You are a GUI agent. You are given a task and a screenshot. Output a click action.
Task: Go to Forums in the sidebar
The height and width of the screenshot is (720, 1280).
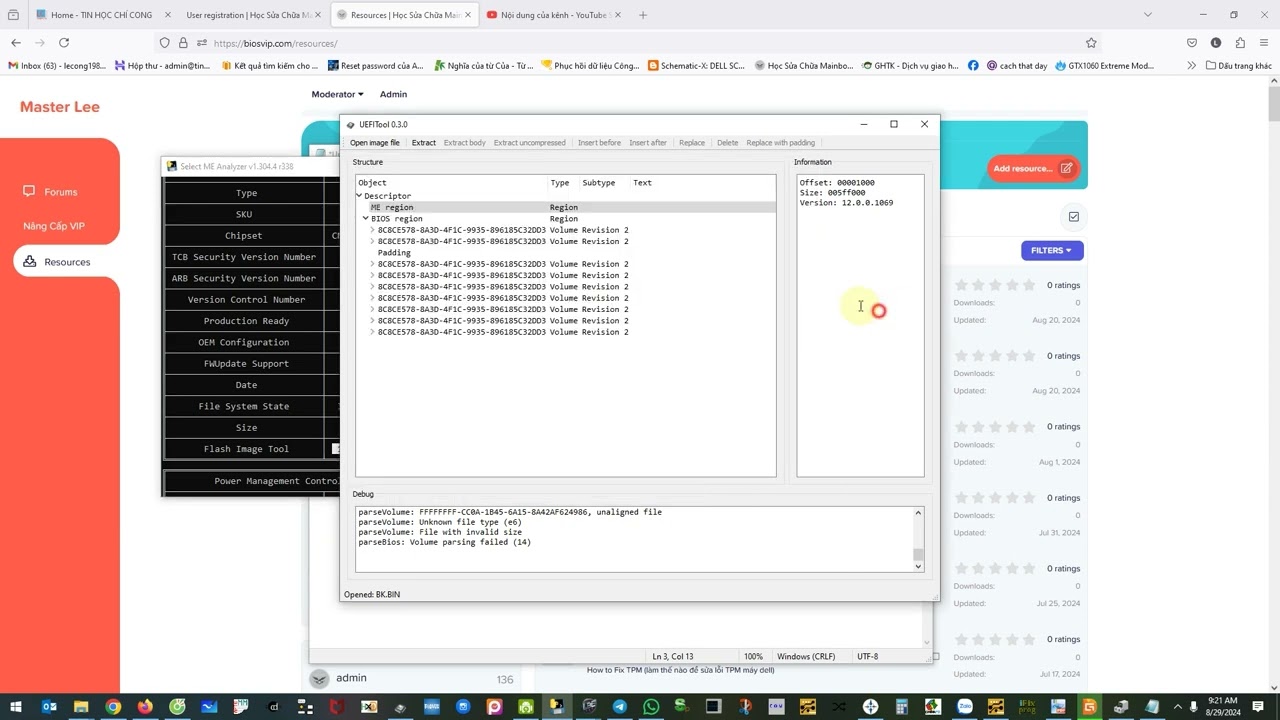pos(61,192)
